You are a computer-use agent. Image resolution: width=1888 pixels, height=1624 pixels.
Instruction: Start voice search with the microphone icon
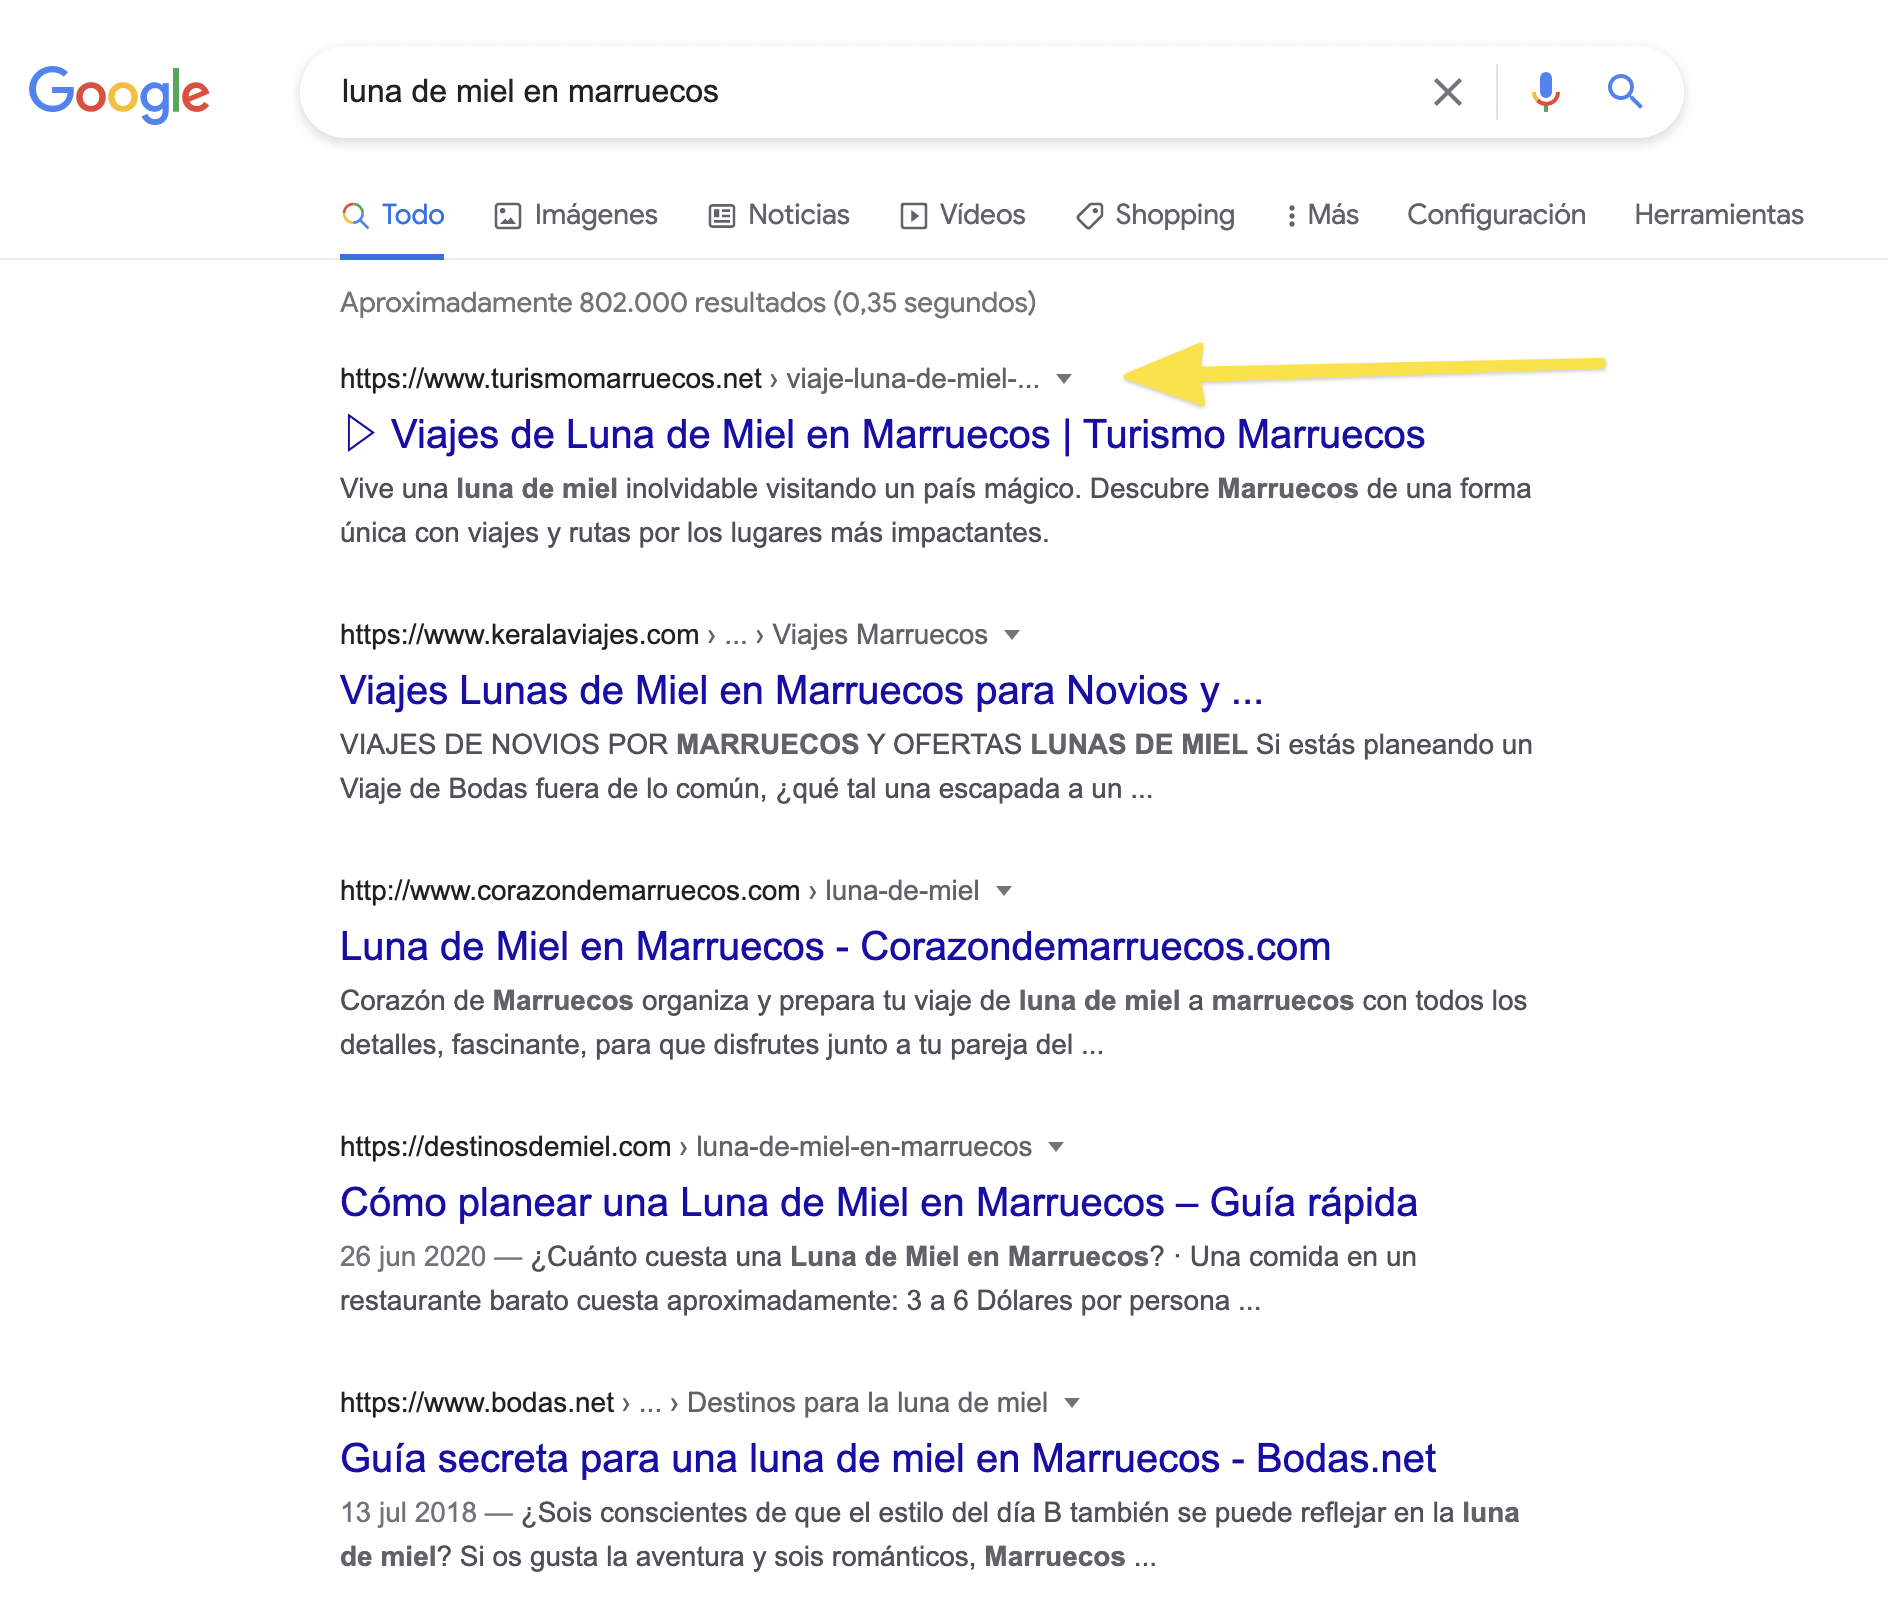point(1545,92)
